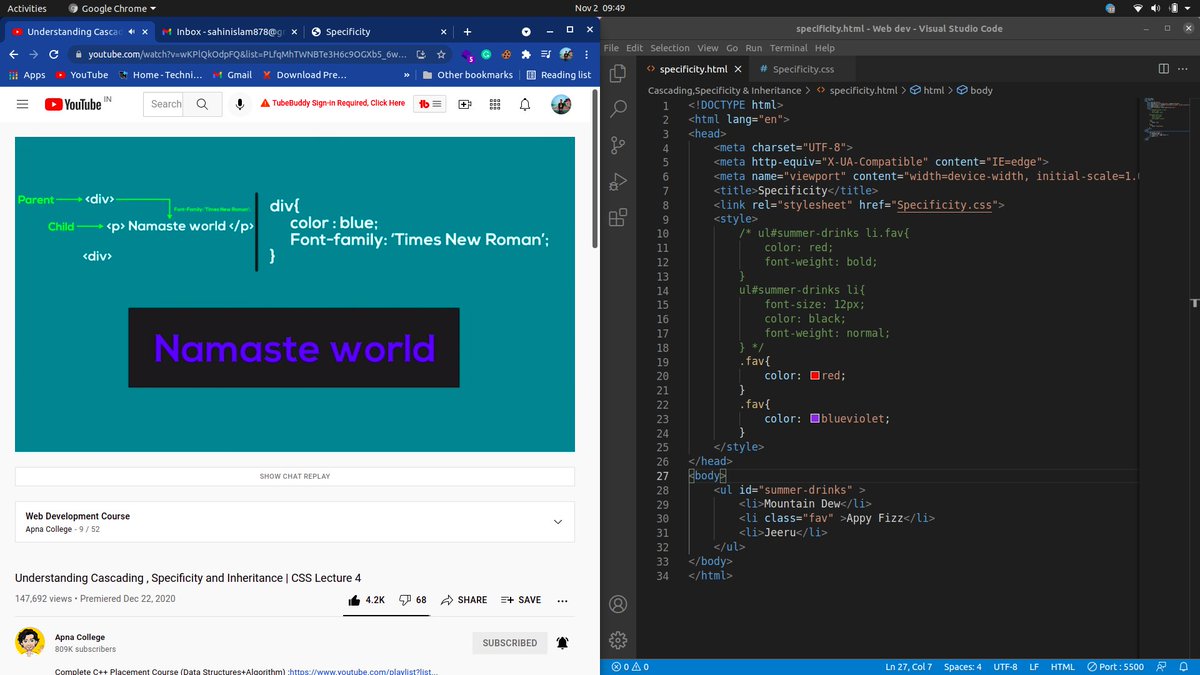
Task: Change indentation via Spaces: 4
Action: point(962,667)
